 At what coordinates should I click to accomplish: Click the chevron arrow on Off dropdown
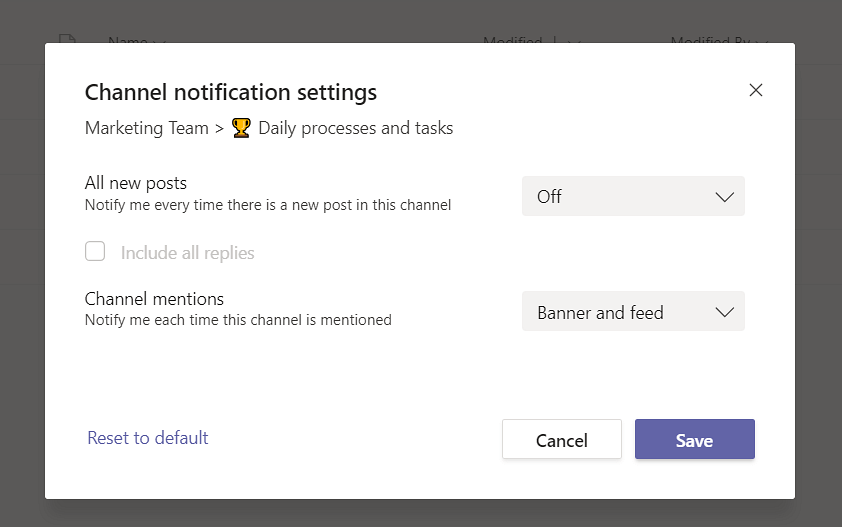click(x=725, y=197)
